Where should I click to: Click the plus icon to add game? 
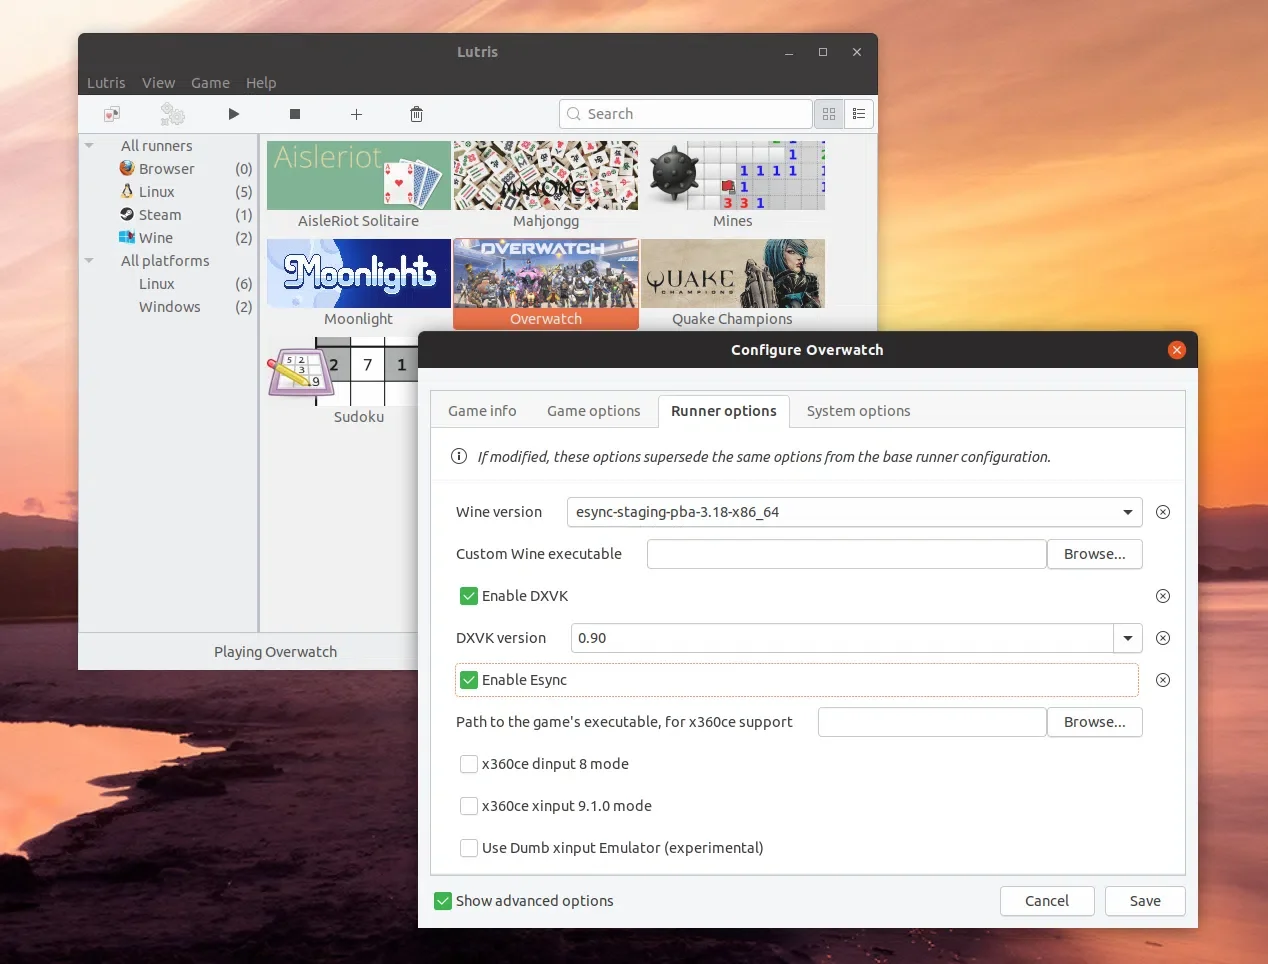coord(356,114)
